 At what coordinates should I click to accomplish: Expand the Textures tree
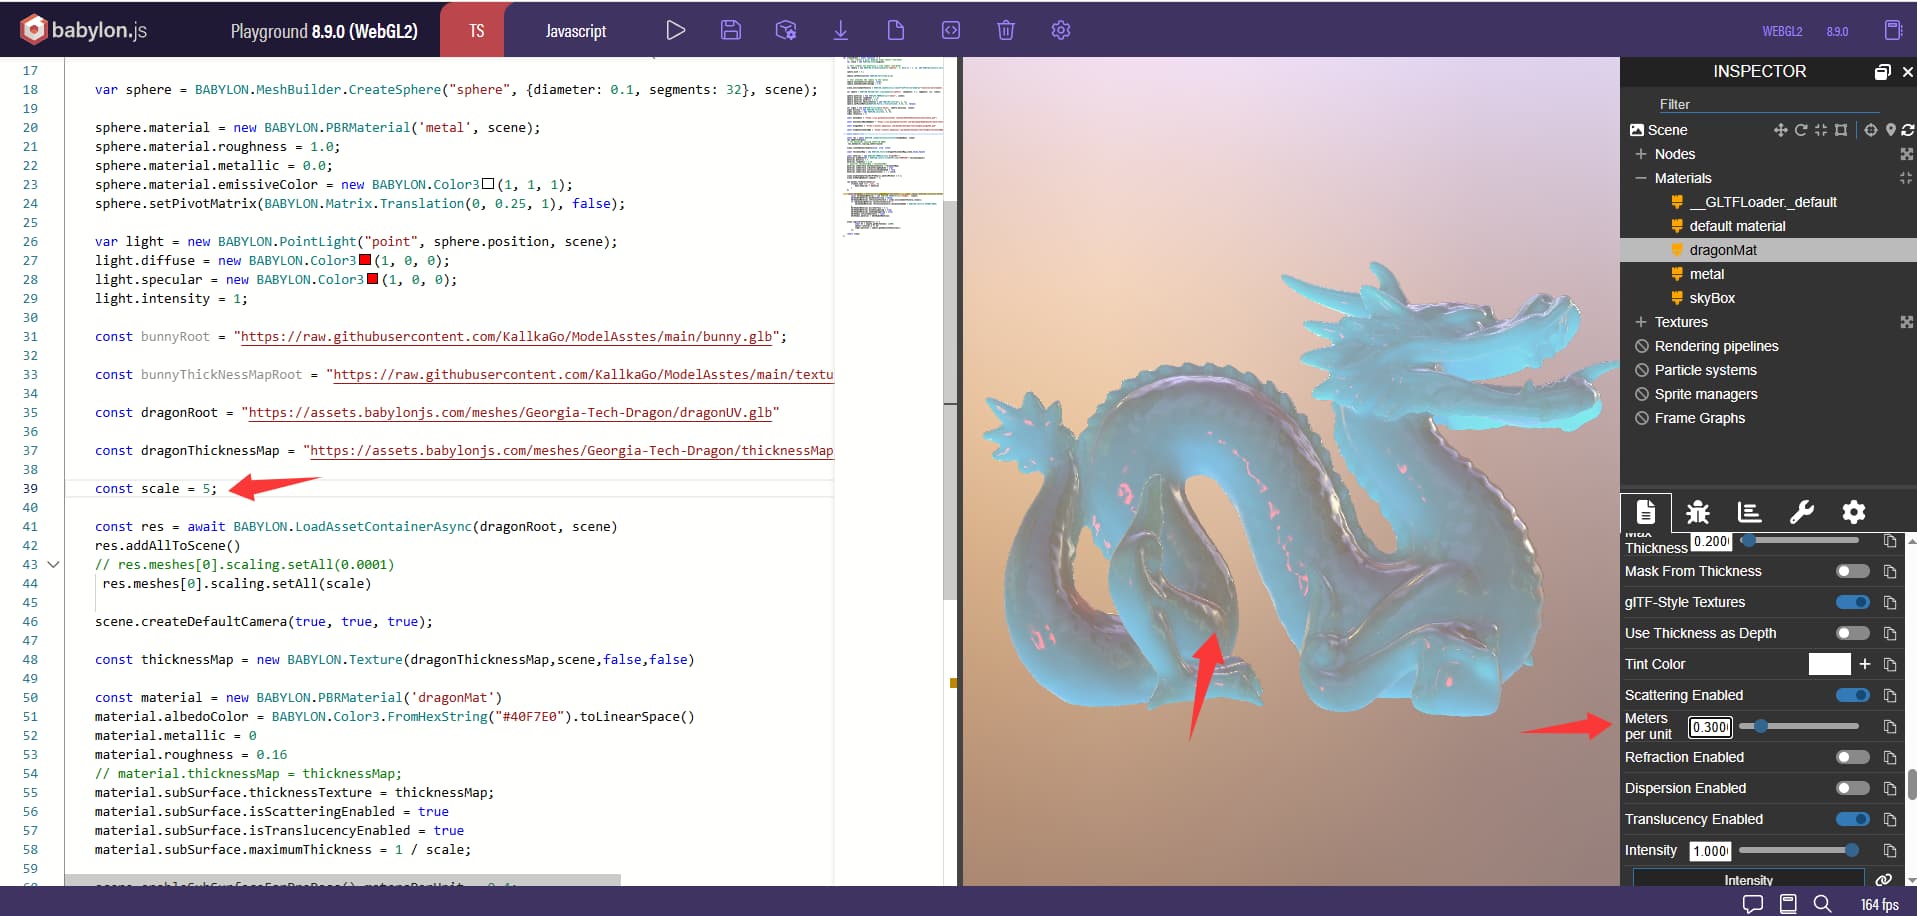click(1641, 322)
